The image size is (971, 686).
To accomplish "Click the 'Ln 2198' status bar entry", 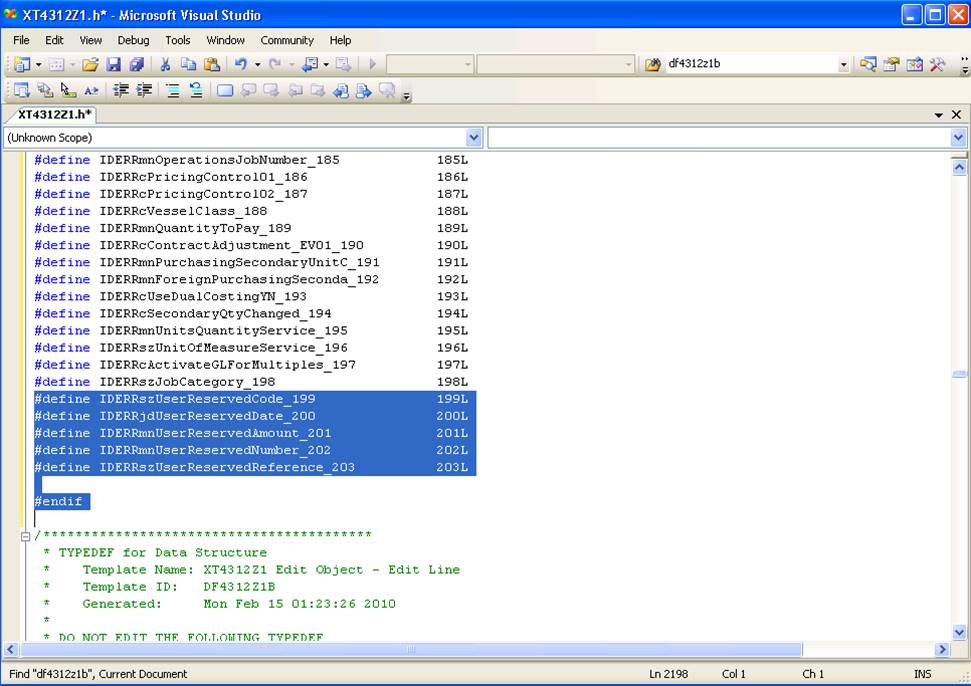I will click(668, 674).
